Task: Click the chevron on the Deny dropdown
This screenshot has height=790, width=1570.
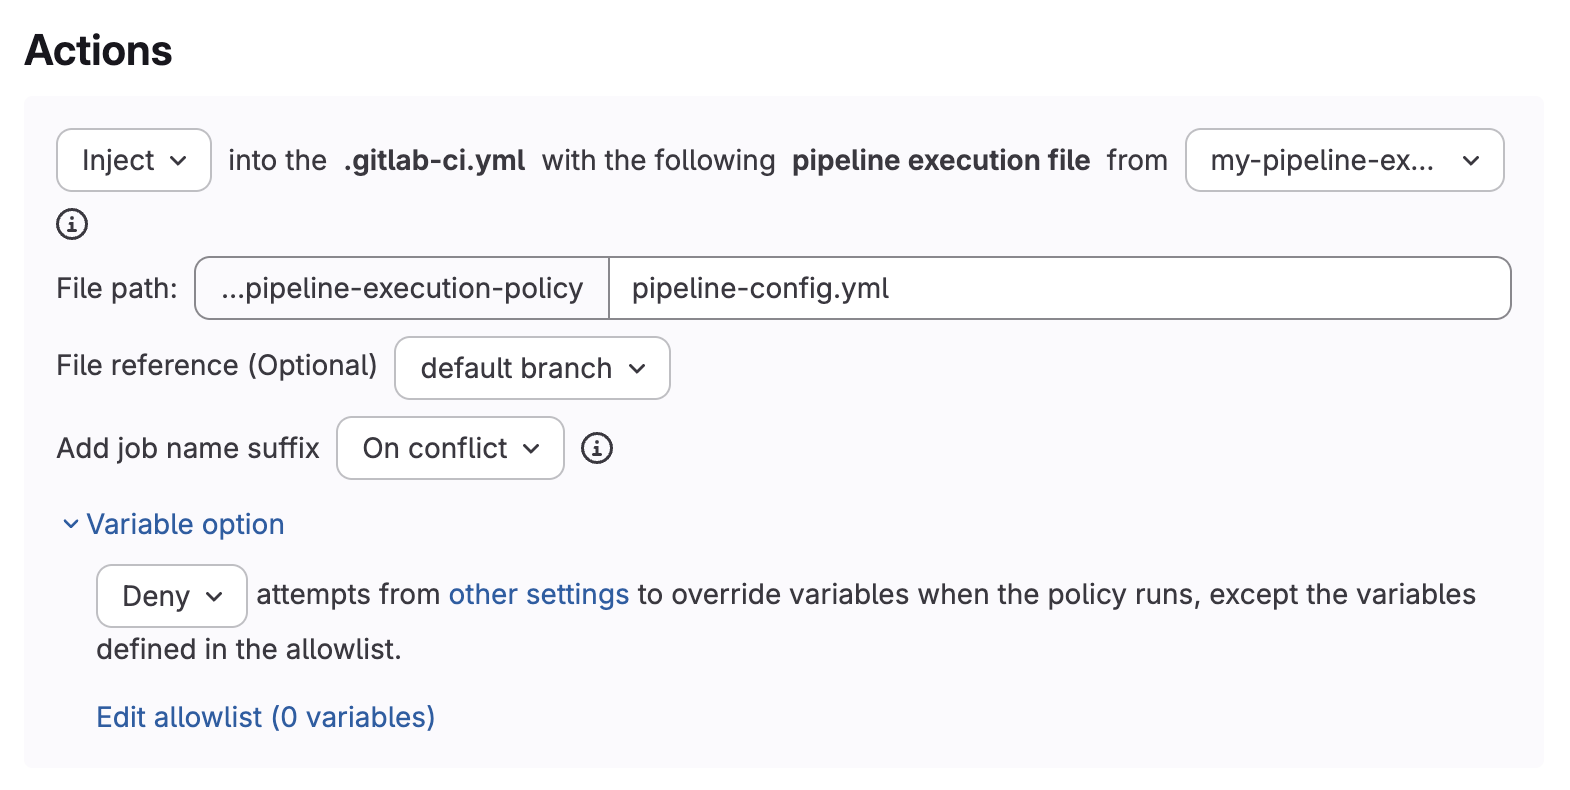Action: tap(214, 596)
